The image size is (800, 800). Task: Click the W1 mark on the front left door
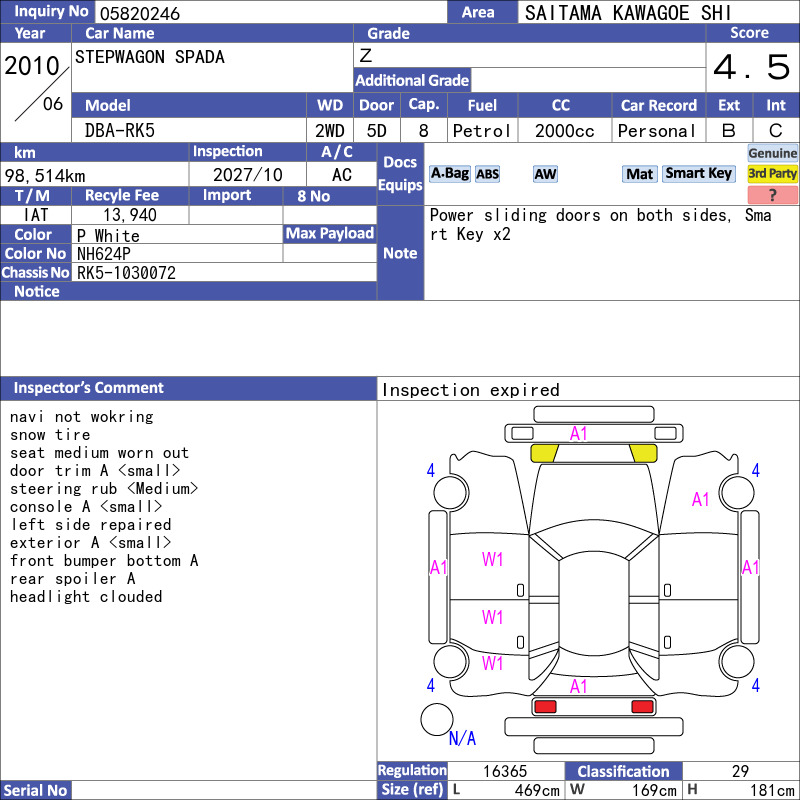tap(492, 560)
